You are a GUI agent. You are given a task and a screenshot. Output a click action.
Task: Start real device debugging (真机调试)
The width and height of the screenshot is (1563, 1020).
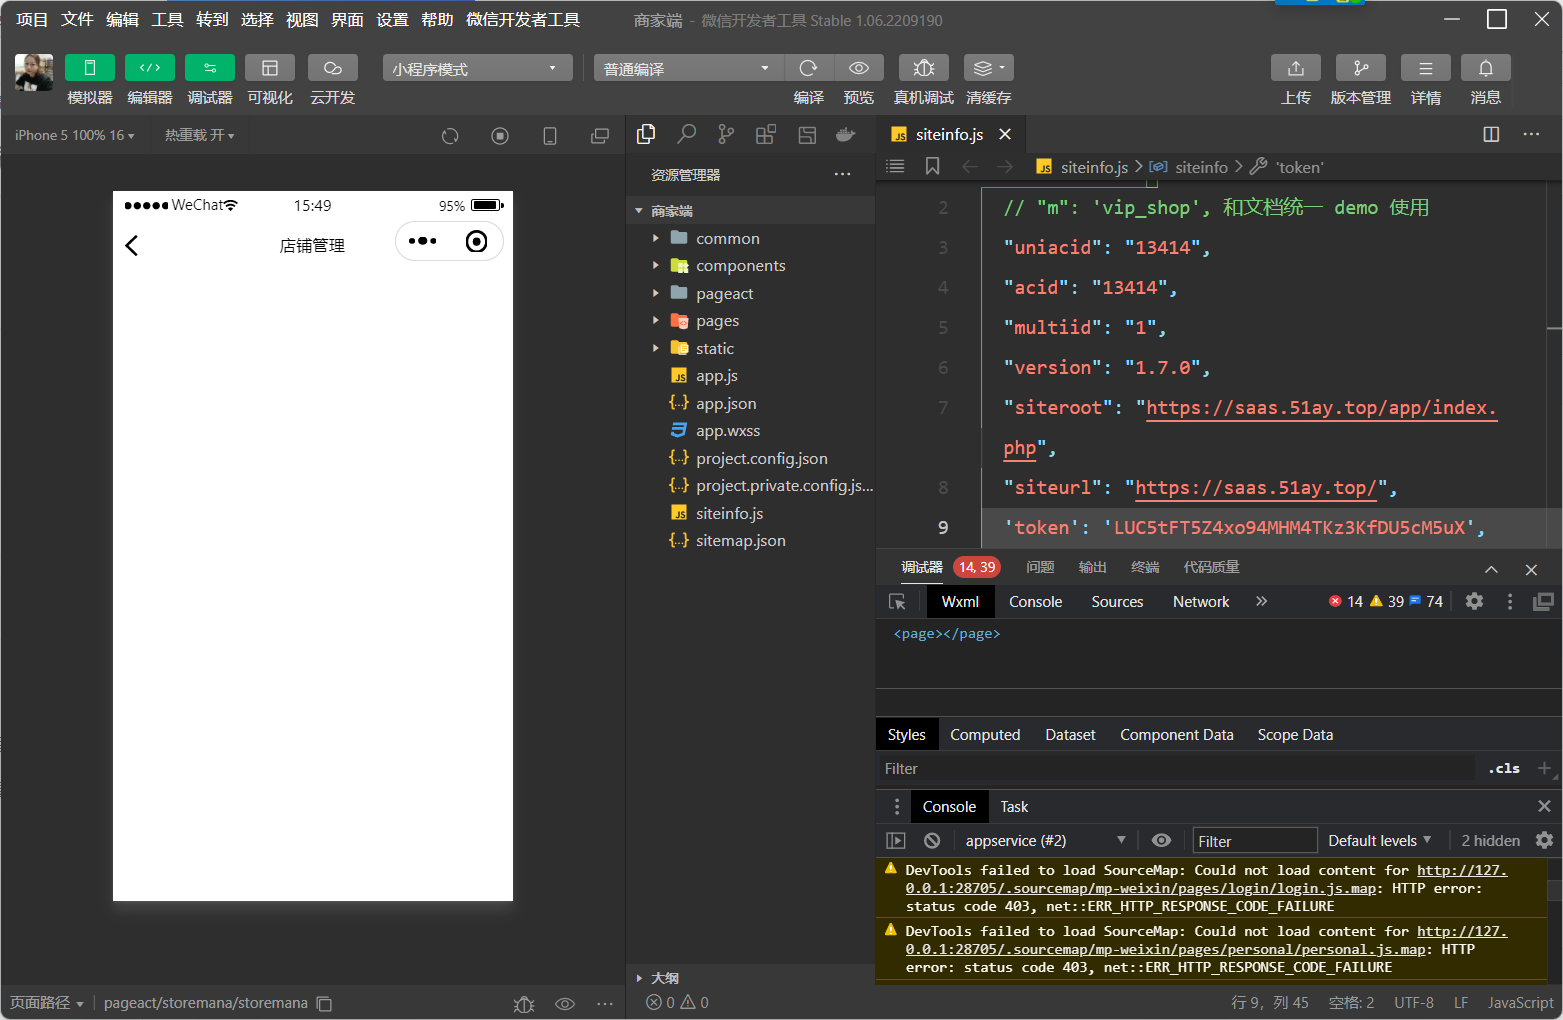click(x=924, y=68)
